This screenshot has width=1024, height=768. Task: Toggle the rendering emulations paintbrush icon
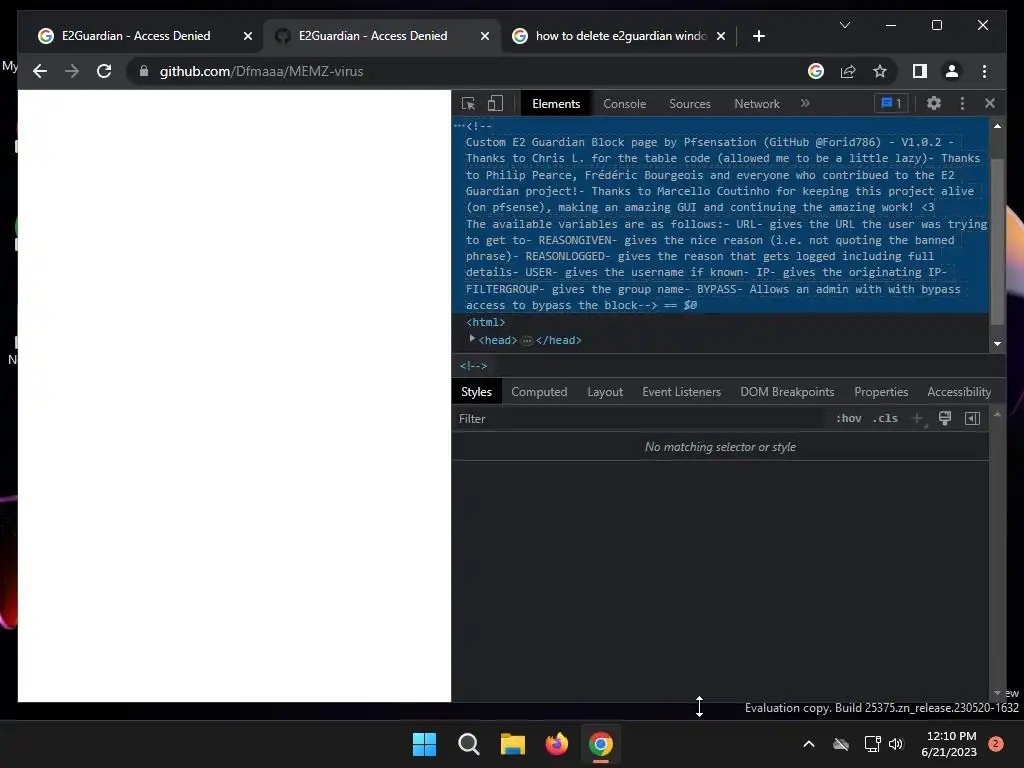(x=945, y=419)
